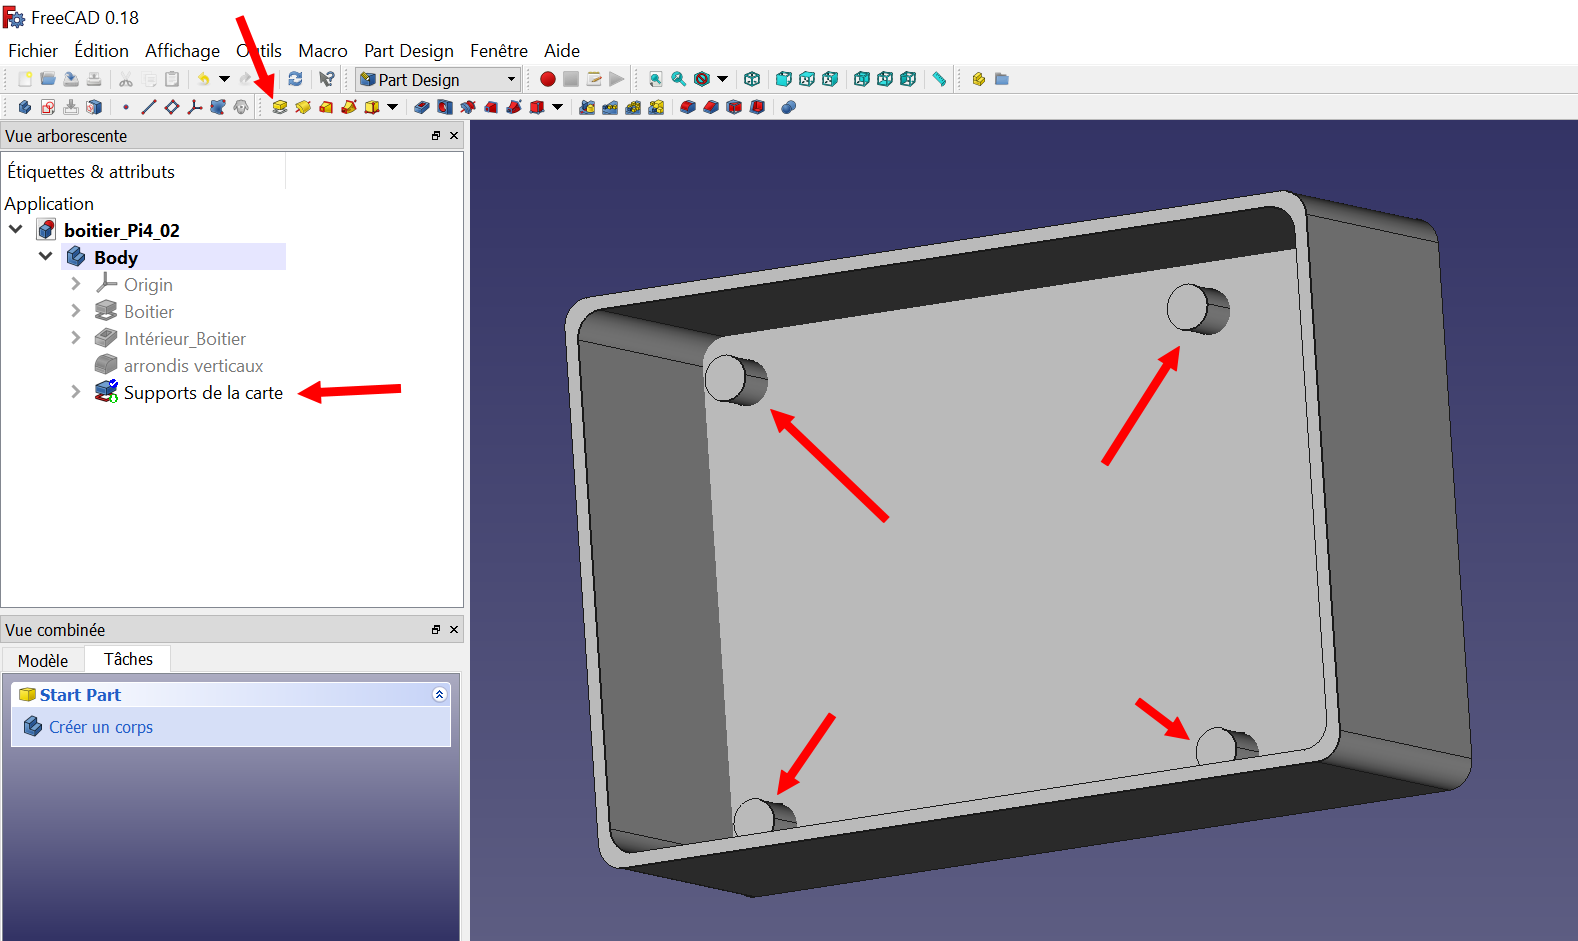Open the Part Design workbench dropdown

[x=438, y=79]
